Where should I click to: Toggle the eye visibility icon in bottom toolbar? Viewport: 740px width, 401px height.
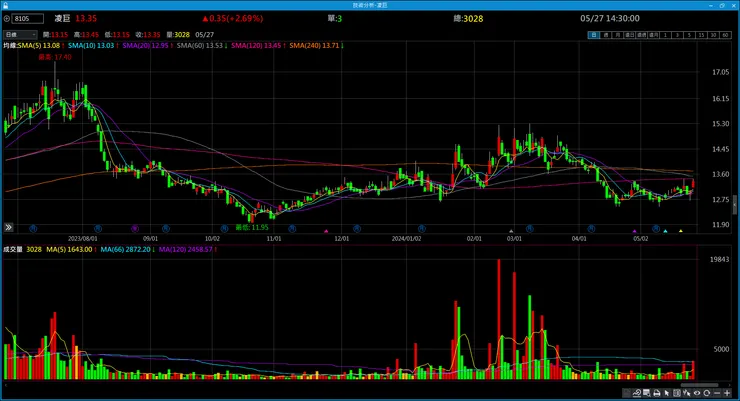tap(697, 393)
